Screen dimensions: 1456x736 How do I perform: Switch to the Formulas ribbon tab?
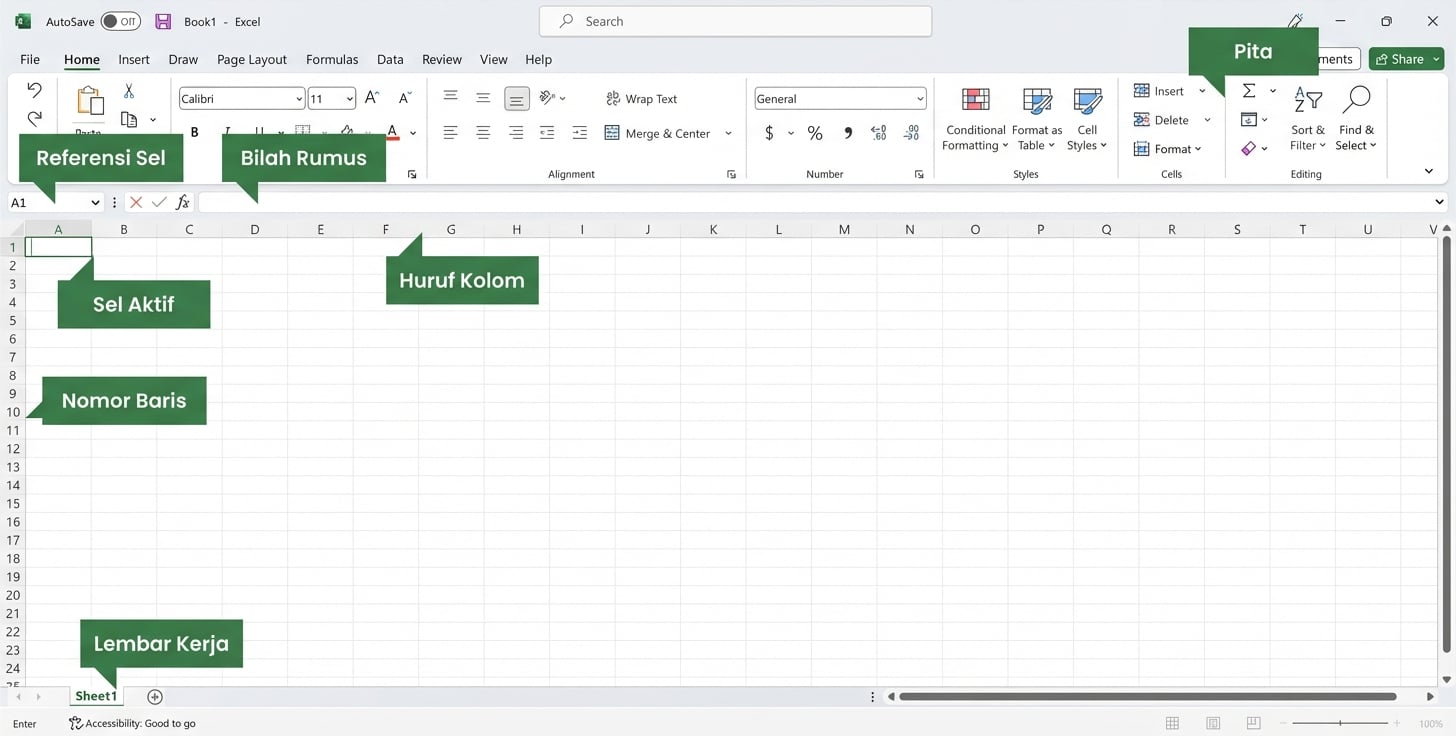(332, 59)
